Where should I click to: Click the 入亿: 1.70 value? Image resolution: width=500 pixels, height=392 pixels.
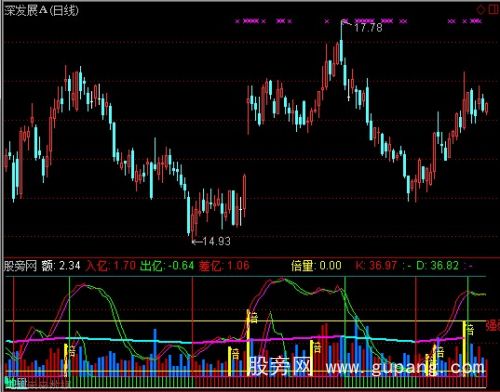[111, 266]
